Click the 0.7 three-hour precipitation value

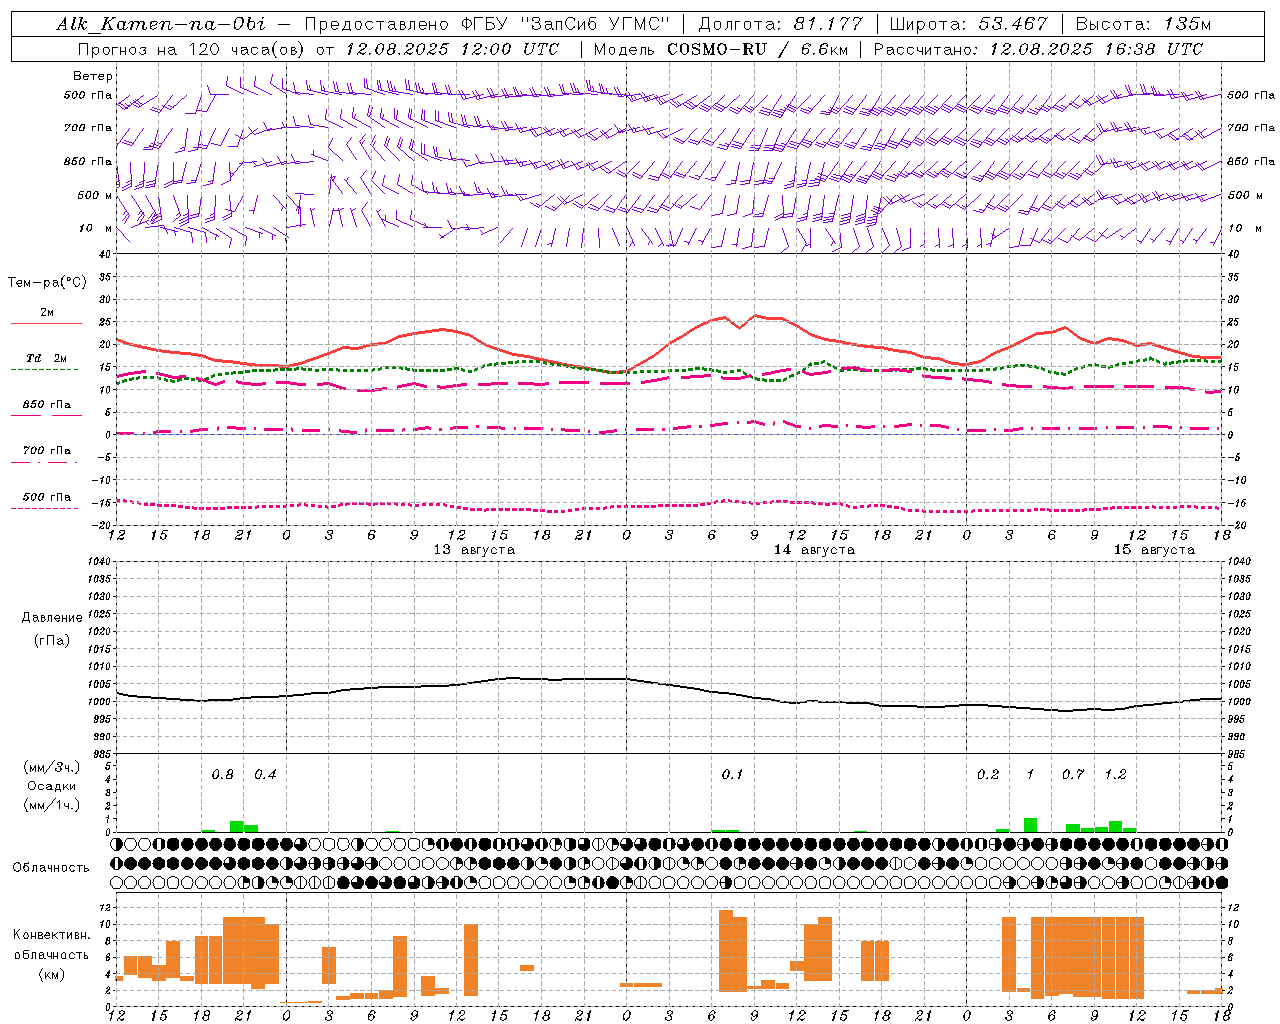[x=1073, y=775]
